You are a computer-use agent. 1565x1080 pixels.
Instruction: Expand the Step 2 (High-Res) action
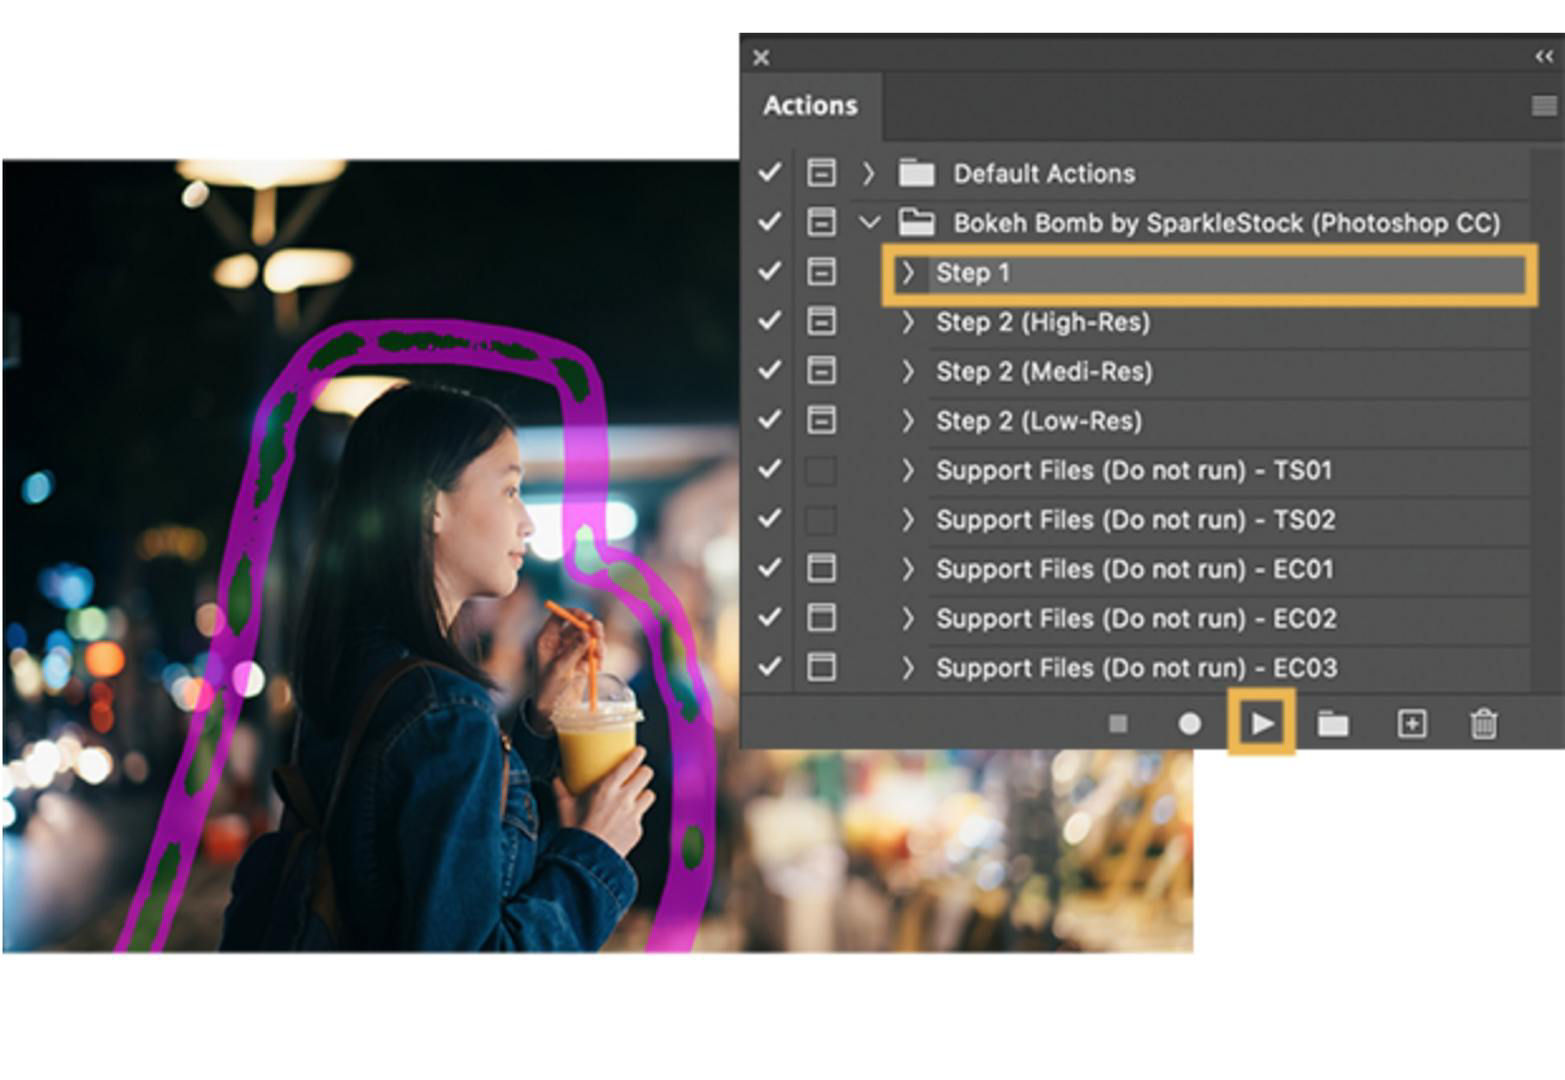pyautogui.click(x=908, y=322)
